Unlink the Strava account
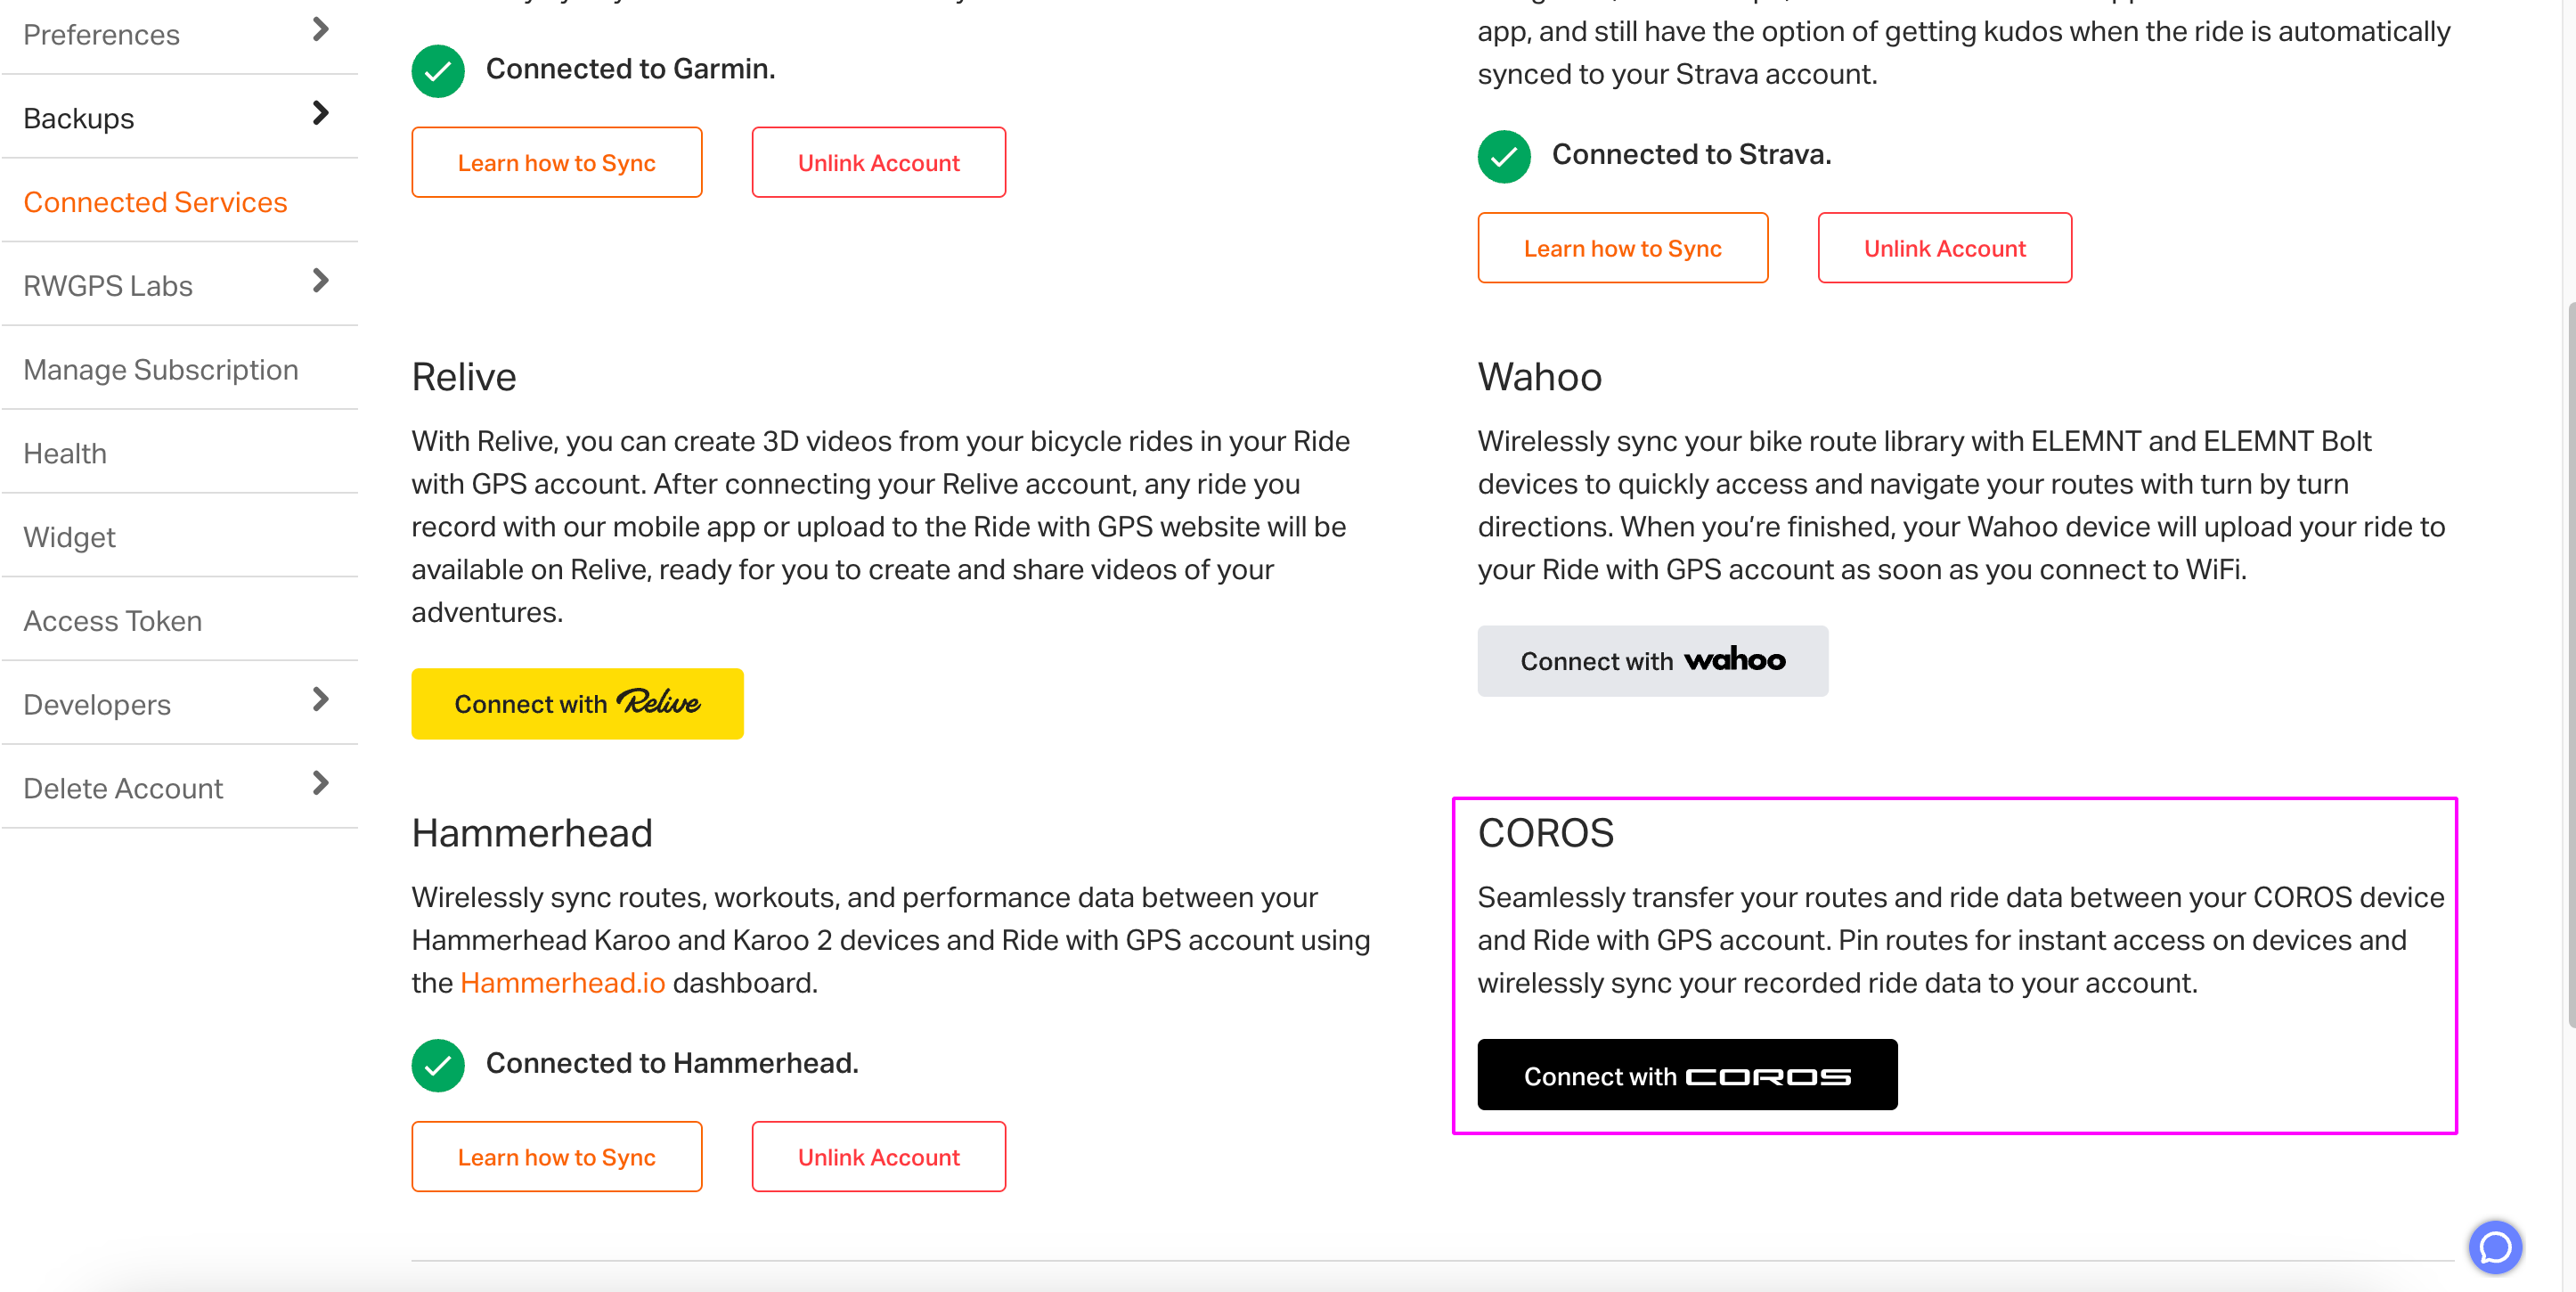 pos(1944,248)
